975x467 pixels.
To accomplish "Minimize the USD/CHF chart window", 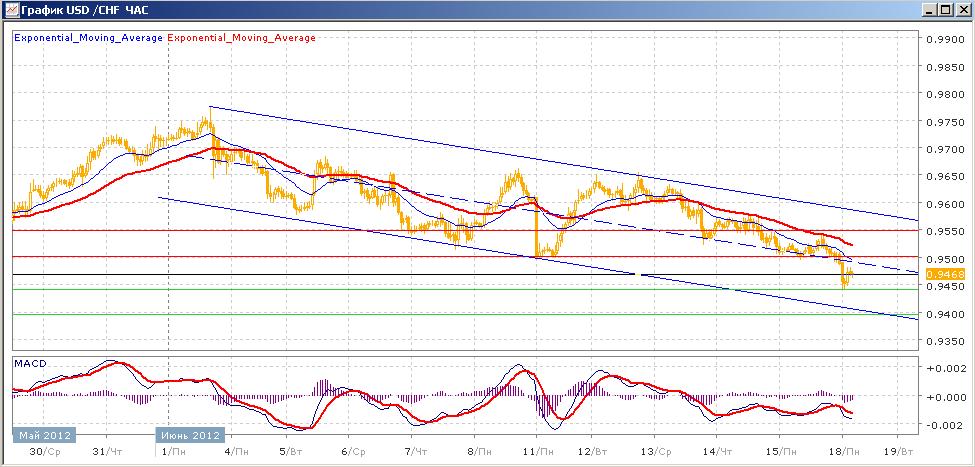I will 931,10.
